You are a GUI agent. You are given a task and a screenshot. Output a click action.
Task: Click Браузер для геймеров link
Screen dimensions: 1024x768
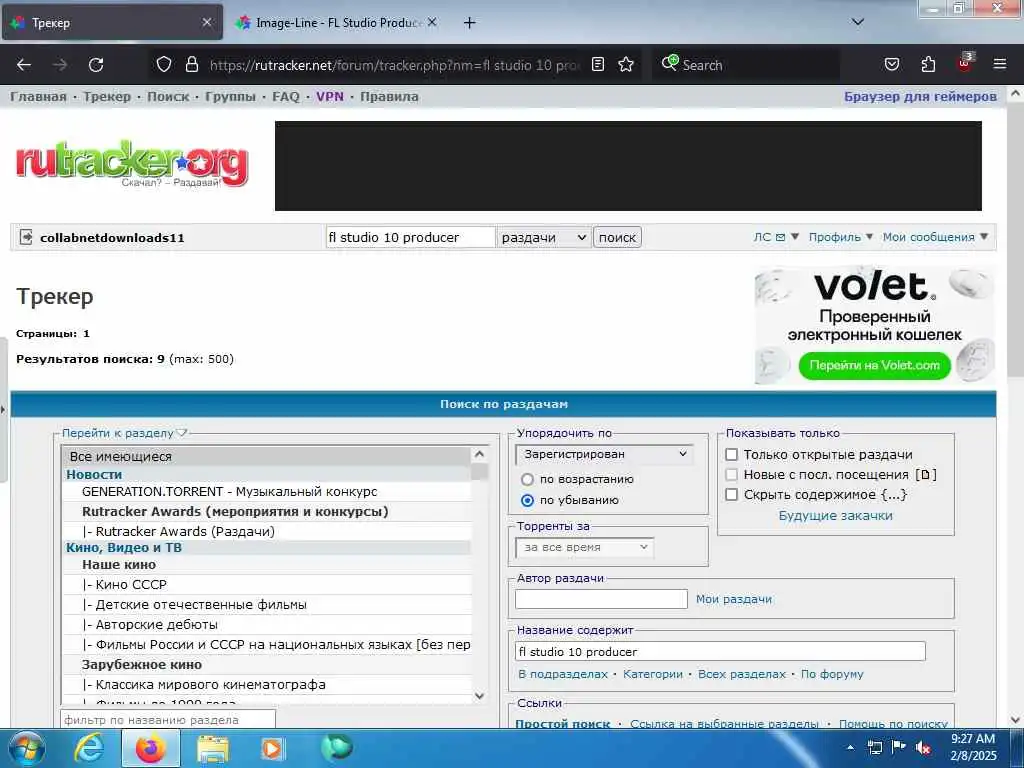[920, 97]
